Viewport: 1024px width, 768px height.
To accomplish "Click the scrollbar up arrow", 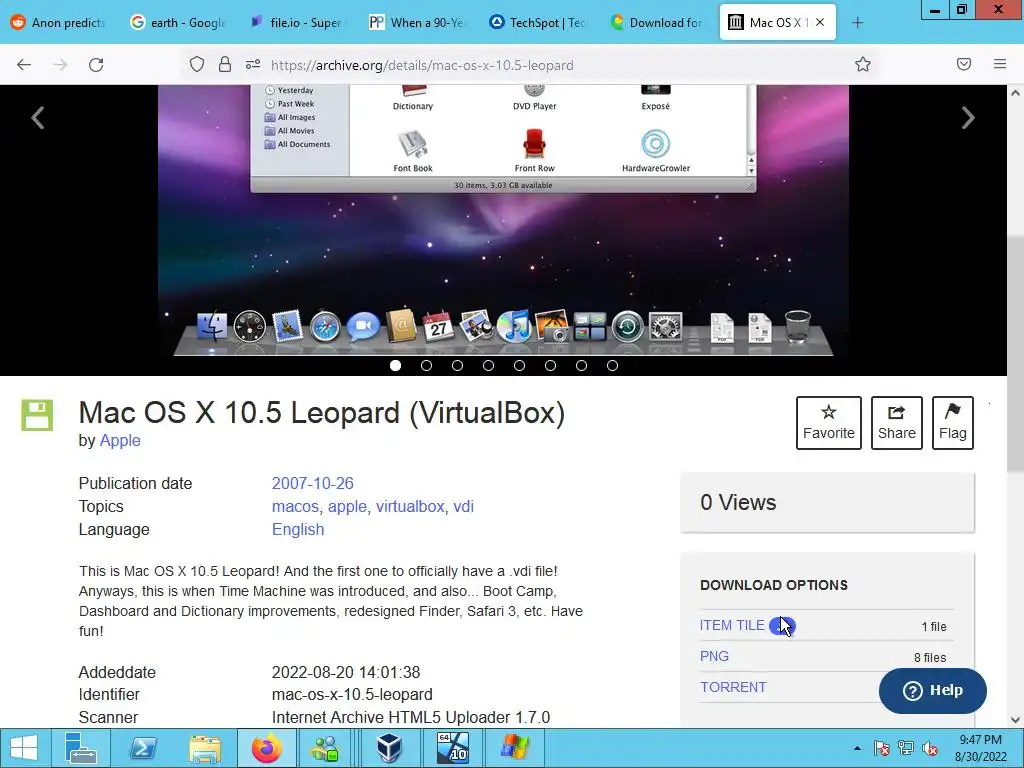I will pyautogui.click(x=1015, y=93).
